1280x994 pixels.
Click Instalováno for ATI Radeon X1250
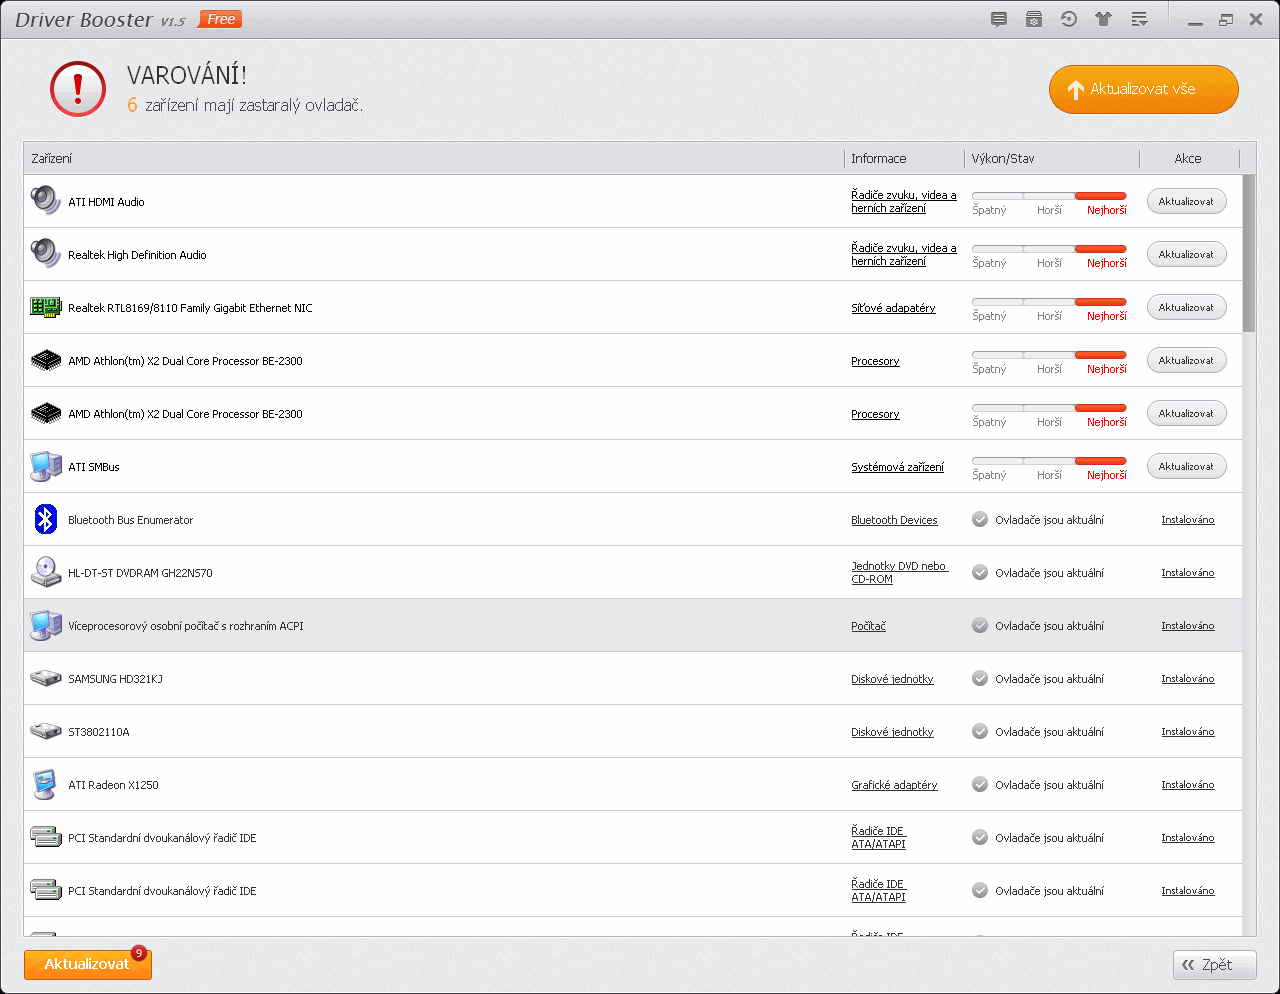click(1188, 785)
